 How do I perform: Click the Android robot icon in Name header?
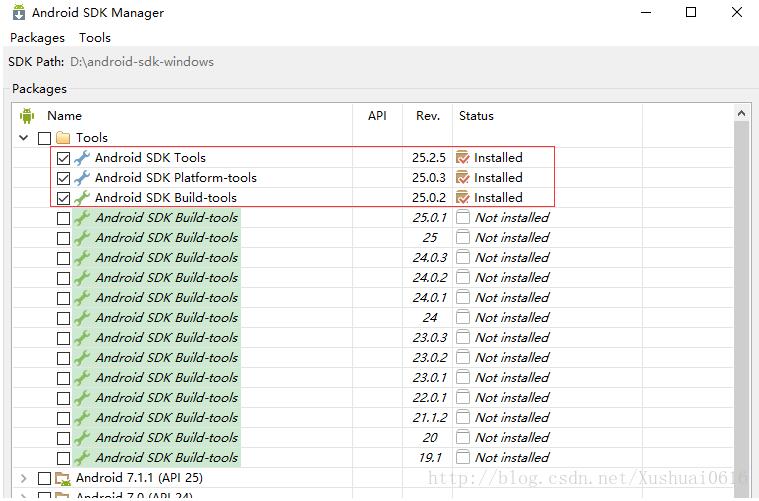click(27, 116)
